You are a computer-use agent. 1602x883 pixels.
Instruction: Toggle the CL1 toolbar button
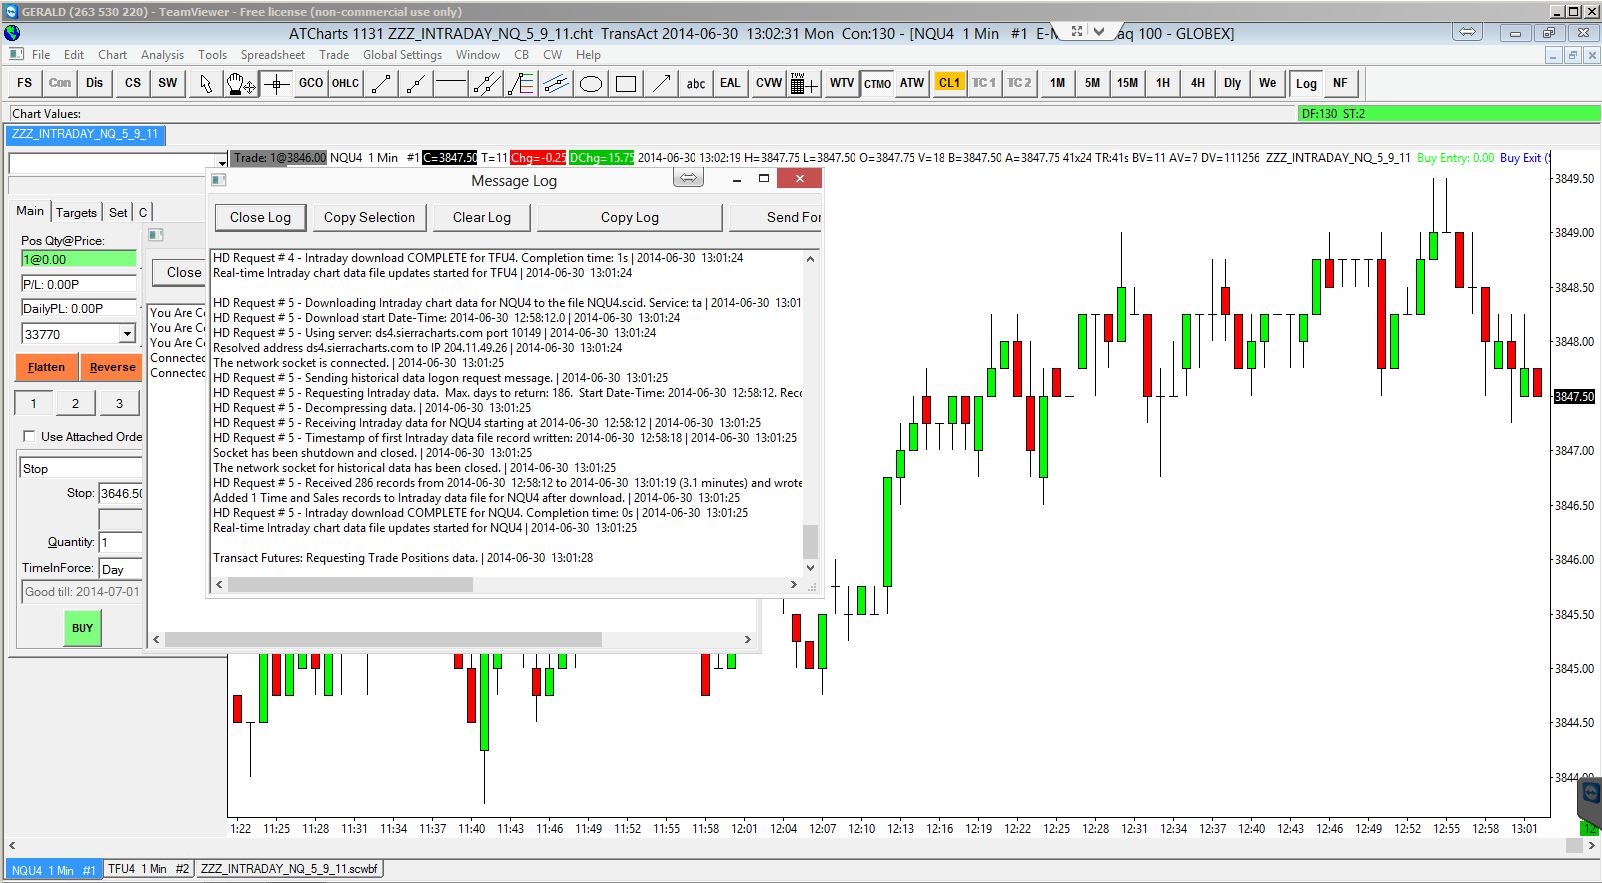[x=949, y=83]
